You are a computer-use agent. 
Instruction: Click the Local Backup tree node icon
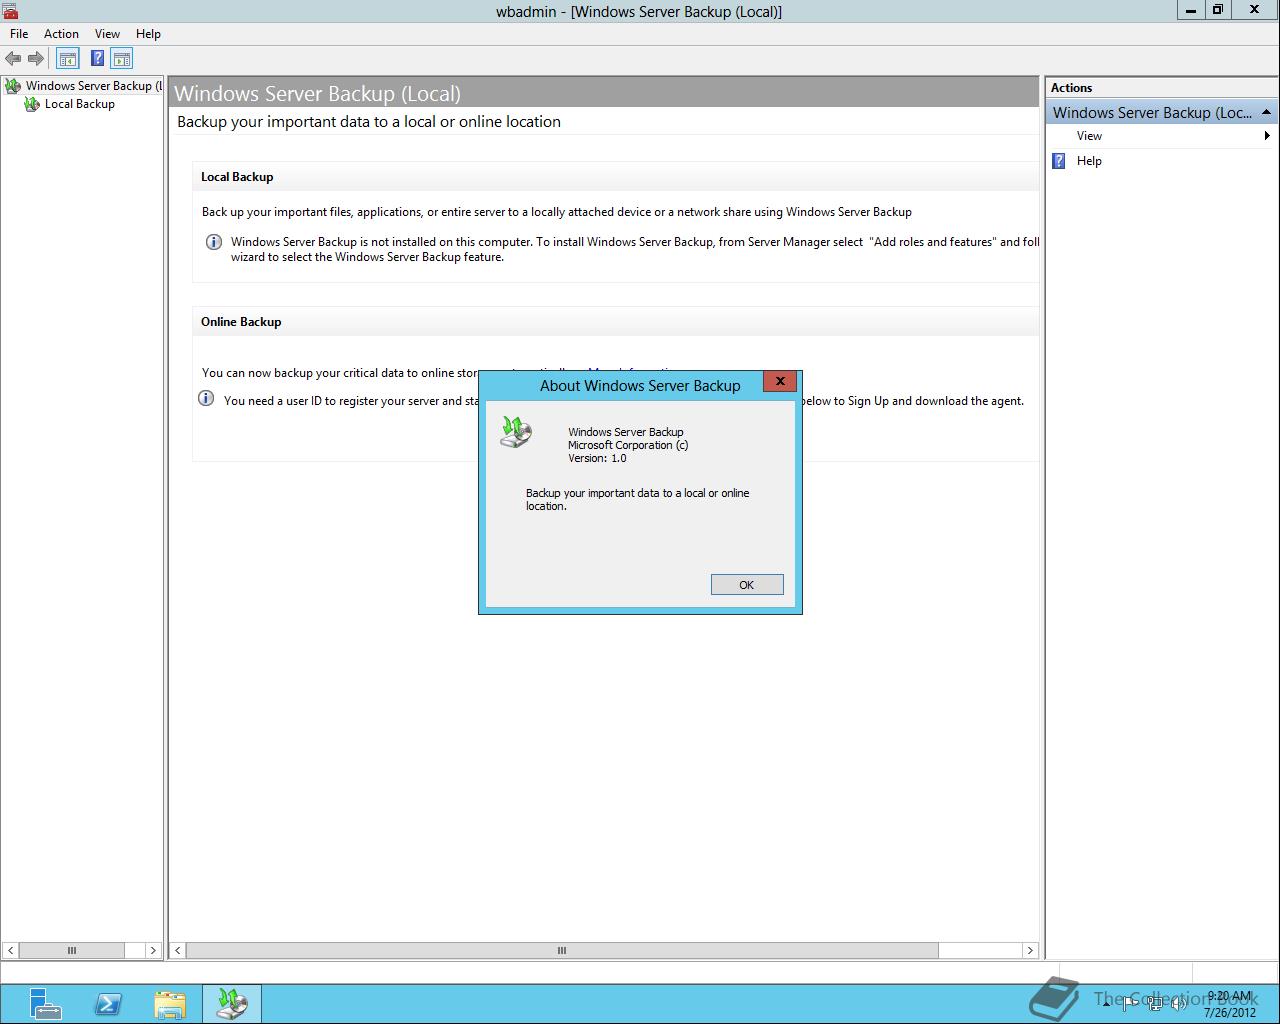(32, 104)
